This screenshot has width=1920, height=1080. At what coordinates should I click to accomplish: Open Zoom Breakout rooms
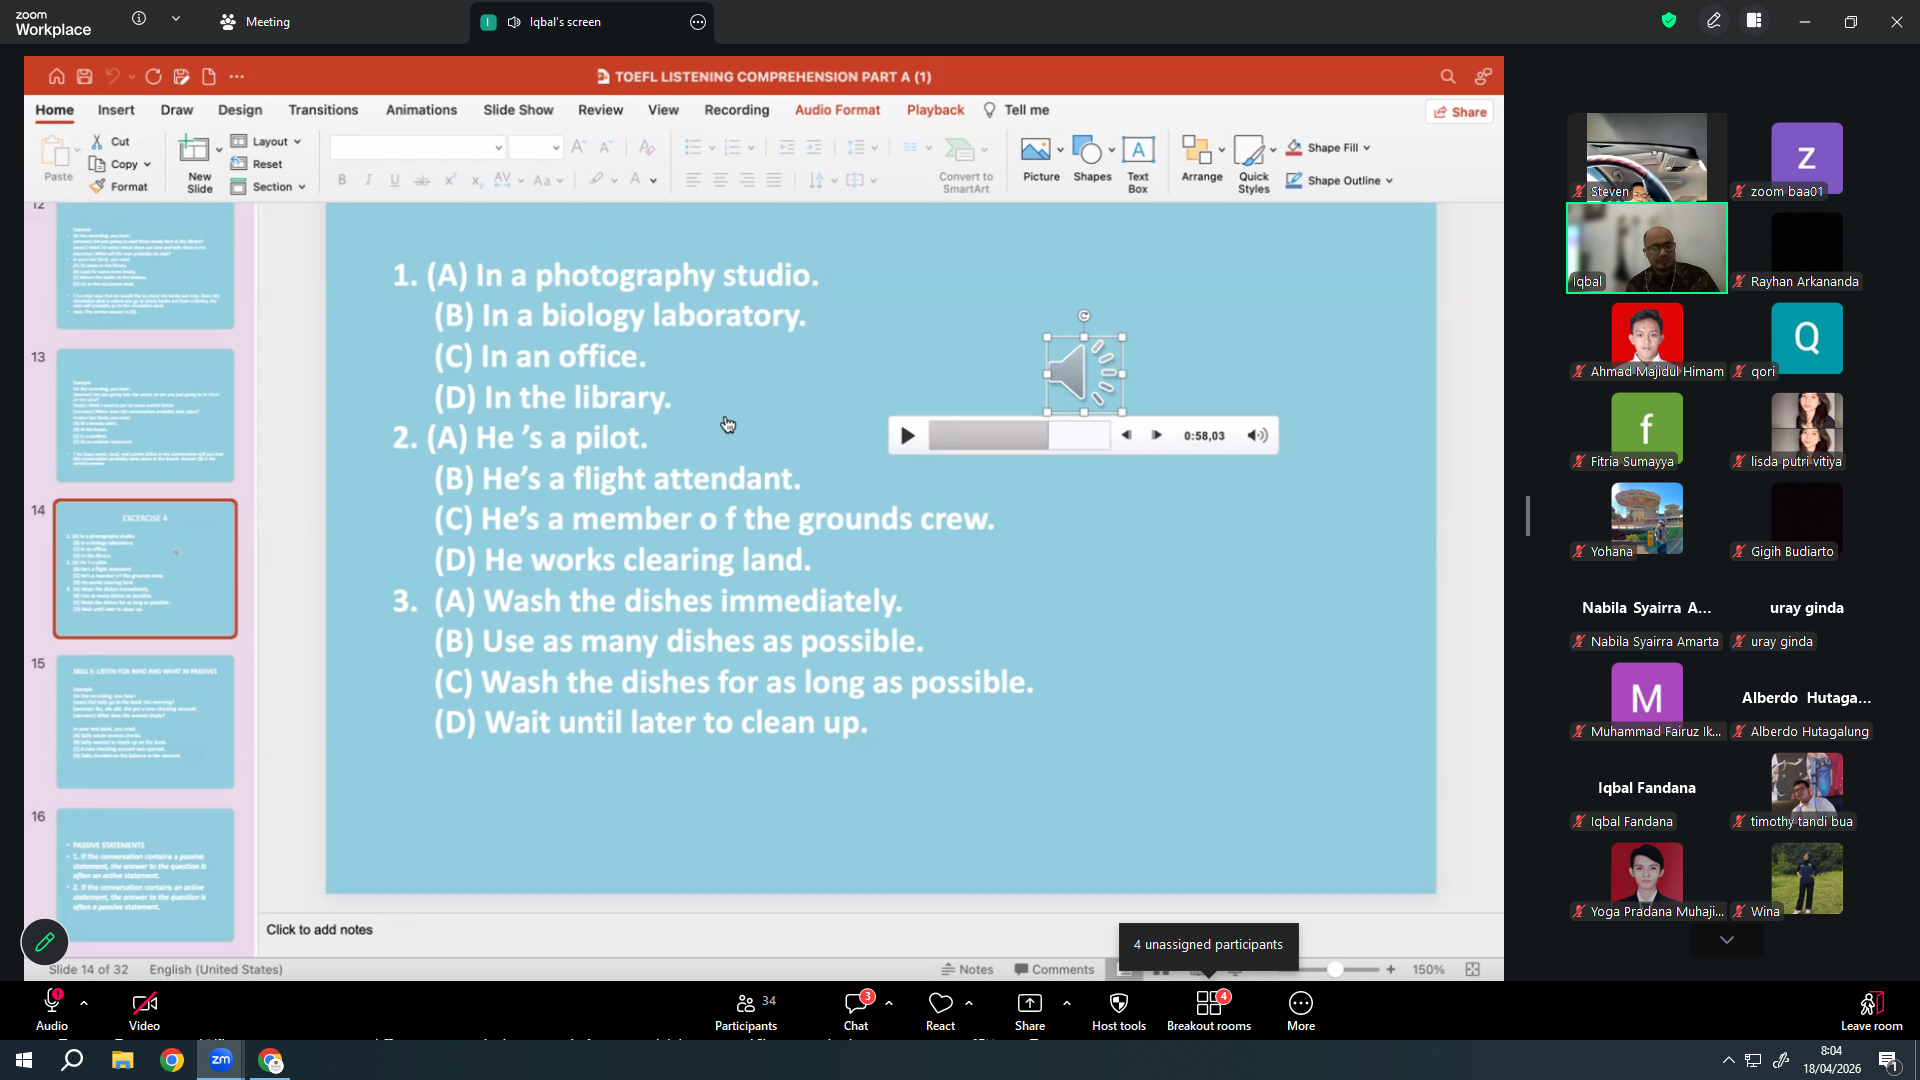[x=1209, y=1011]
